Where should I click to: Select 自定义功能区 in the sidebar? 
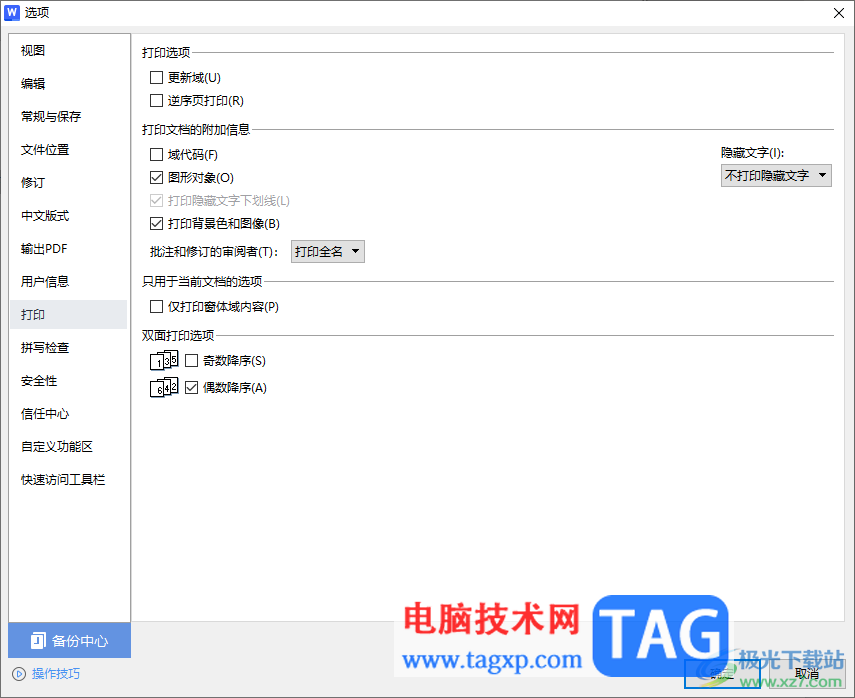tap(69, 447)
